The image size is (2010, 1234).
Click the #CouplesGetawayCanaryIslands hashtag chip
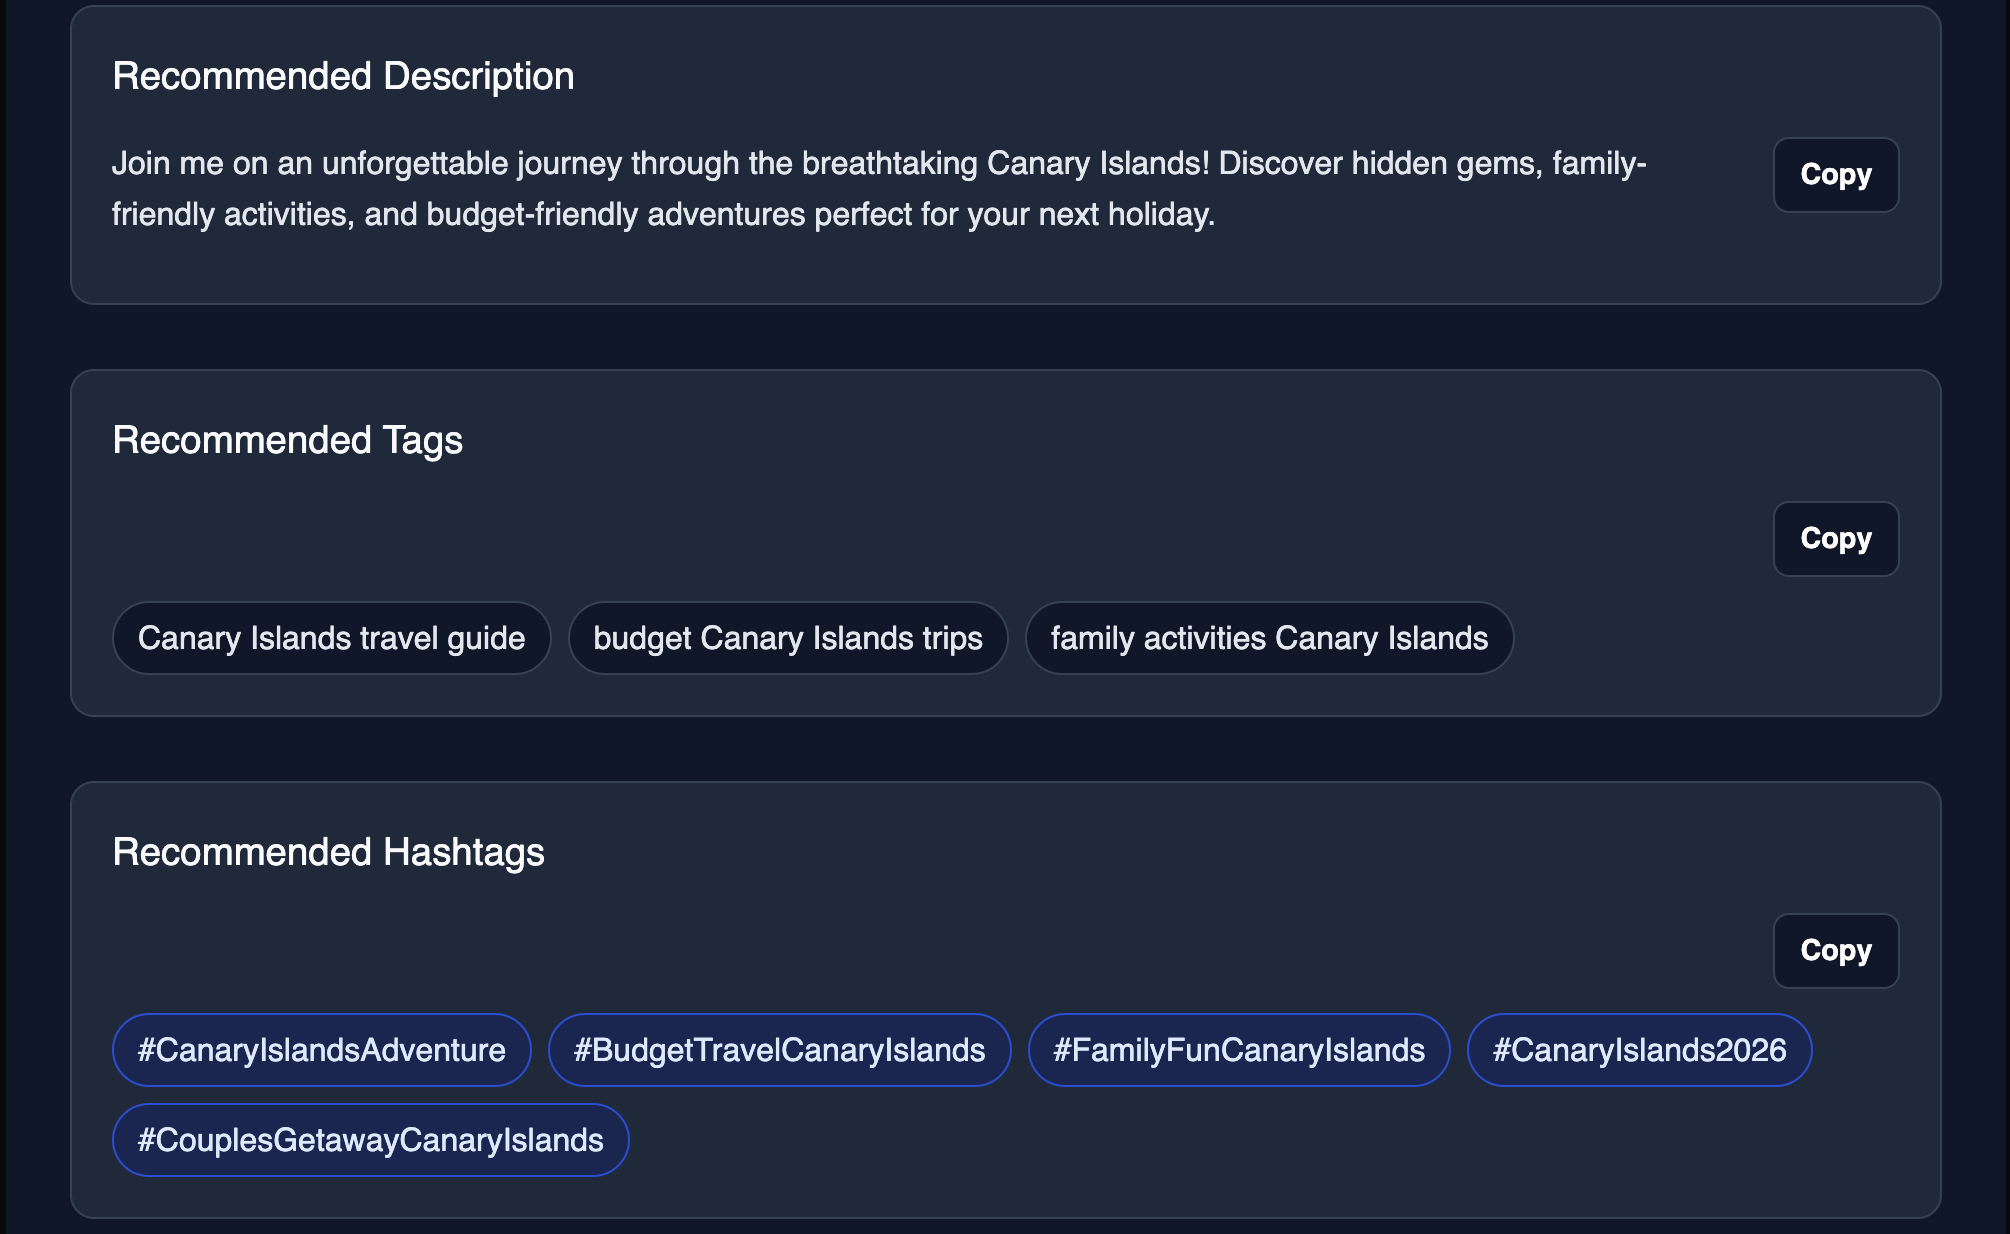(x=370, y=1139)
